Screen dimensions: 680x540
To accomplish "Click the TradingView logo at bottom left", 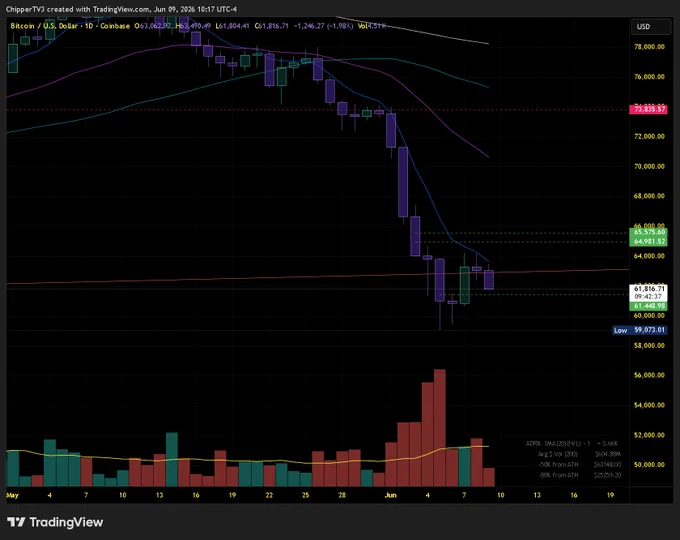I will [x=55, y=522].
